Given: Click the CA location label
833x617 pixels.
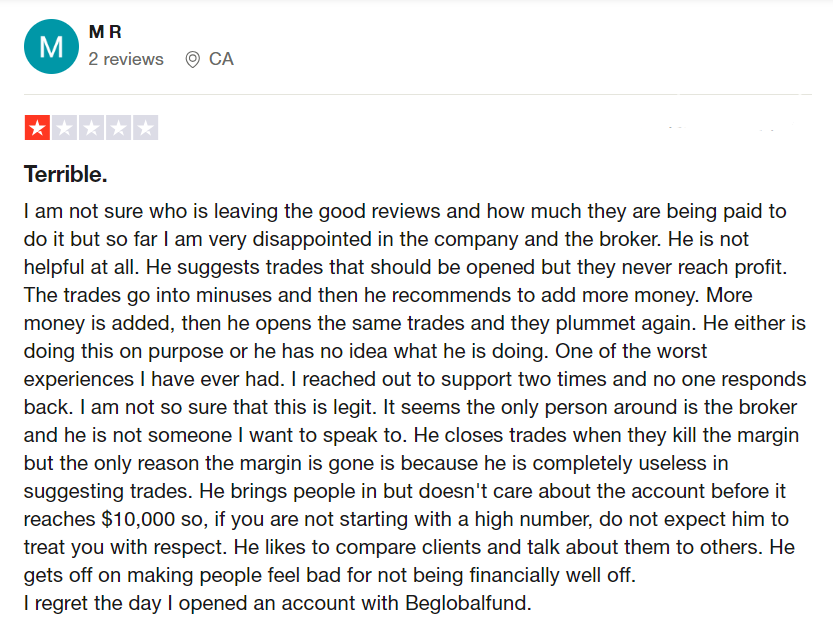Looking at the screenshot, I should point(221,60).
